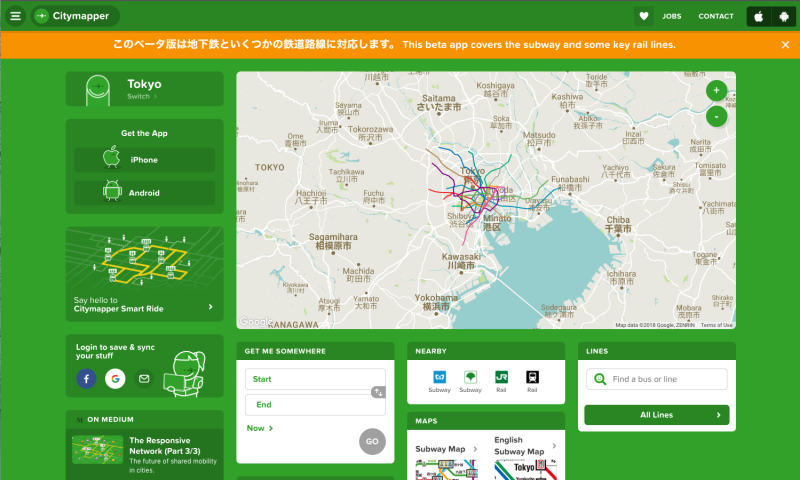The height and width of the screenshot is (480, 800).
Task: Open the Now time dropdown
Action: click(260, 428)
